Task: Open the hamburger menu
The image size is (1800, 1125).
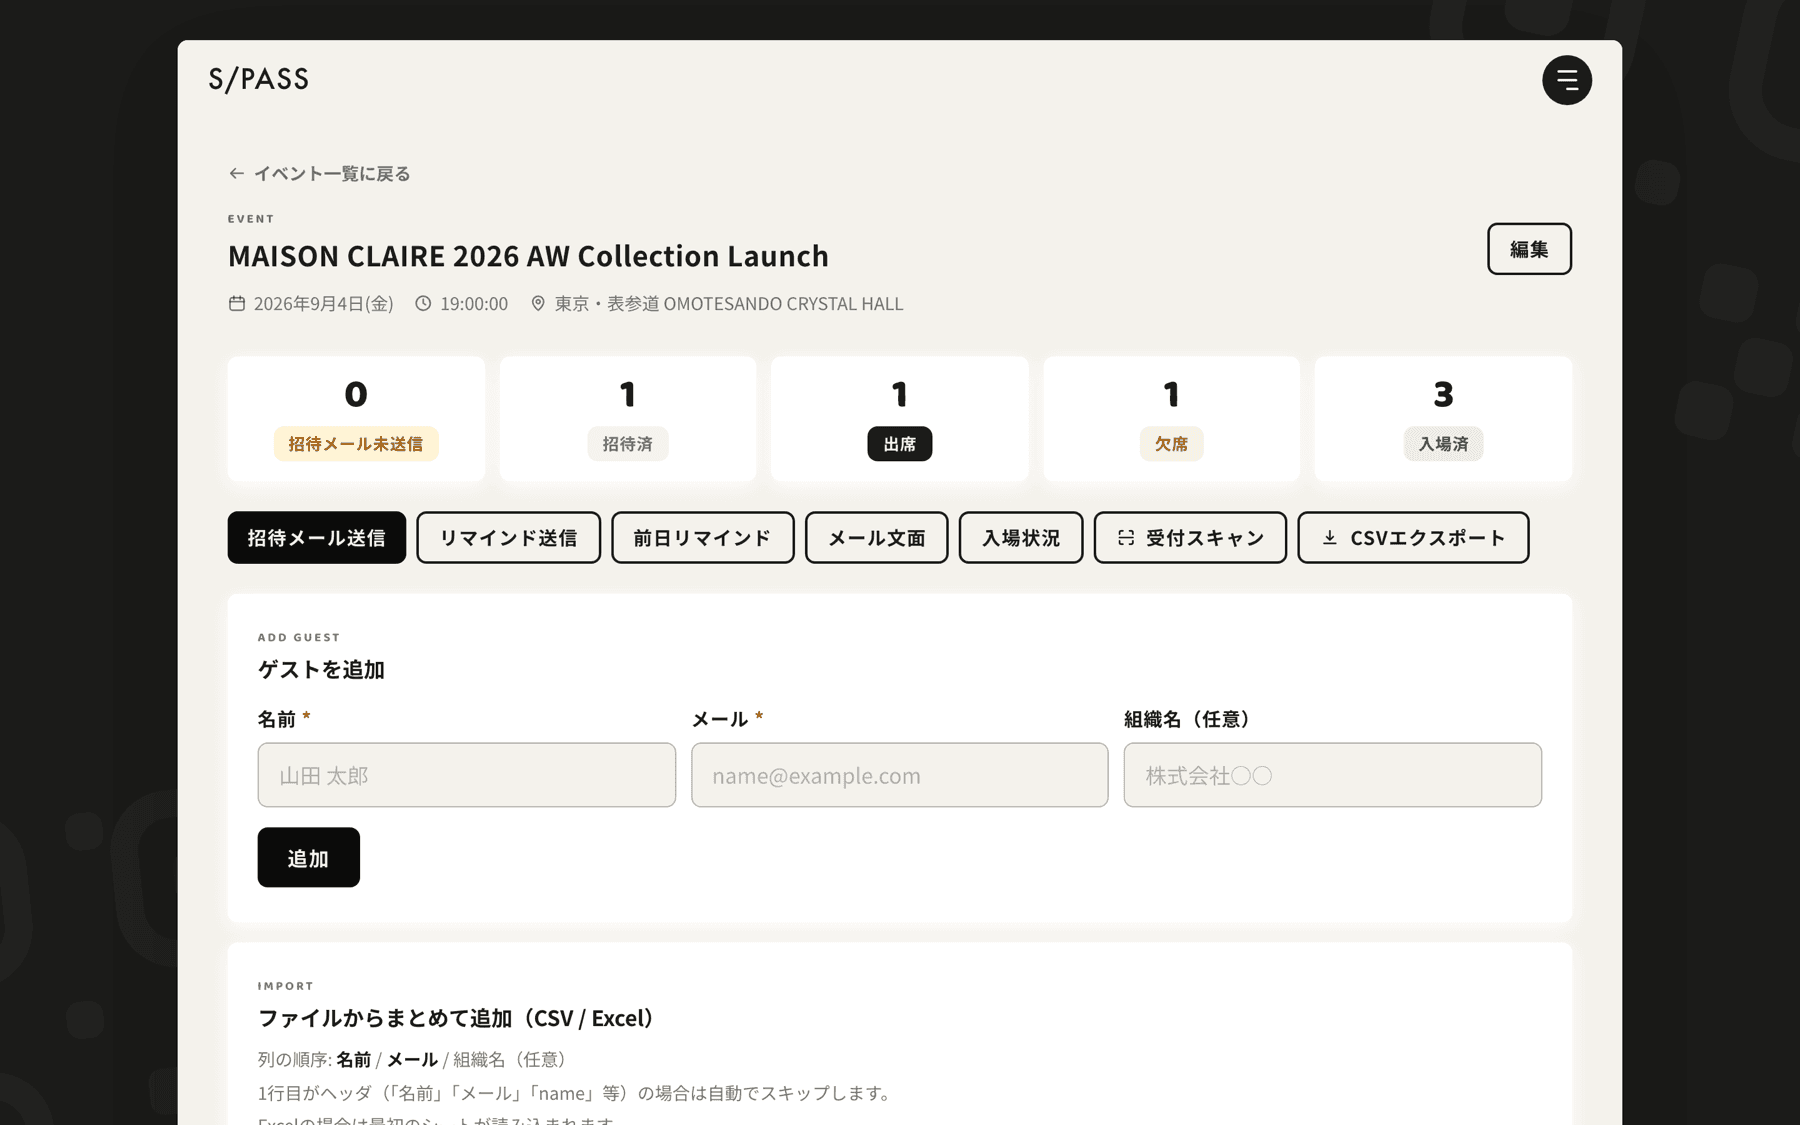Action: pyautogui.click(x=1566, y=80)
